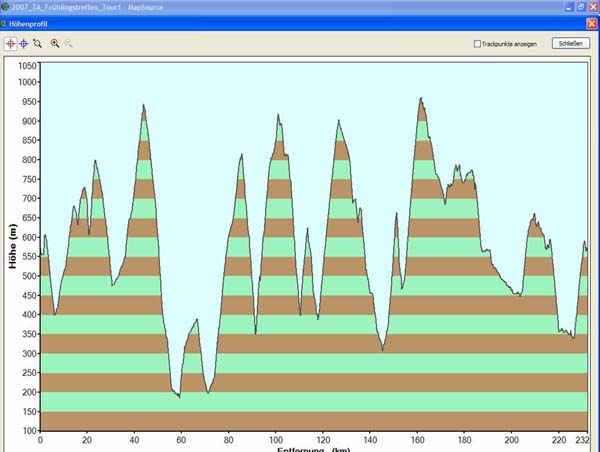Click the profile peak near 45 km
Image resolution: width=600 pixels, height=452 pixels.
(x=143, y=105)
